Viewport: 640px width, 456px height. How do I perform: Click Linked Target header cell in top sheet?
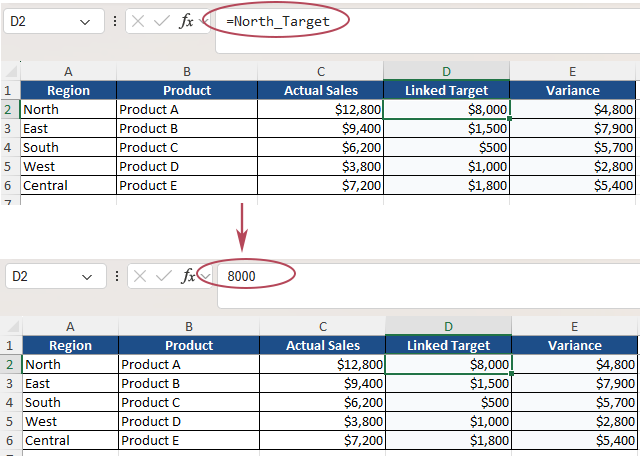tap(447, 90)
